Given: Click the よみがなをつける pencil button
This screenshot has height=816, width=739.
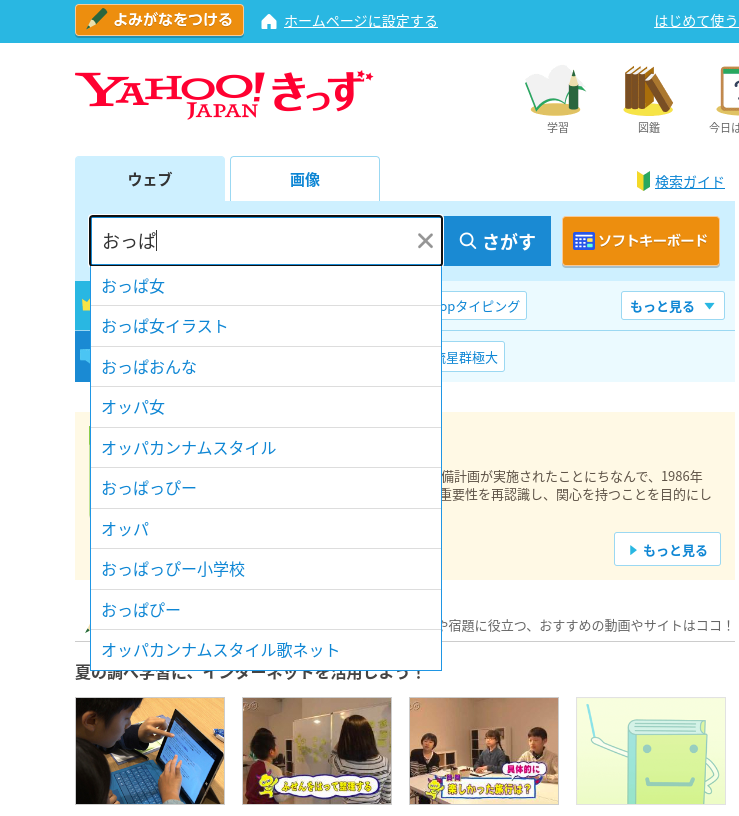Looking at the screenshot, I should 159,20.
